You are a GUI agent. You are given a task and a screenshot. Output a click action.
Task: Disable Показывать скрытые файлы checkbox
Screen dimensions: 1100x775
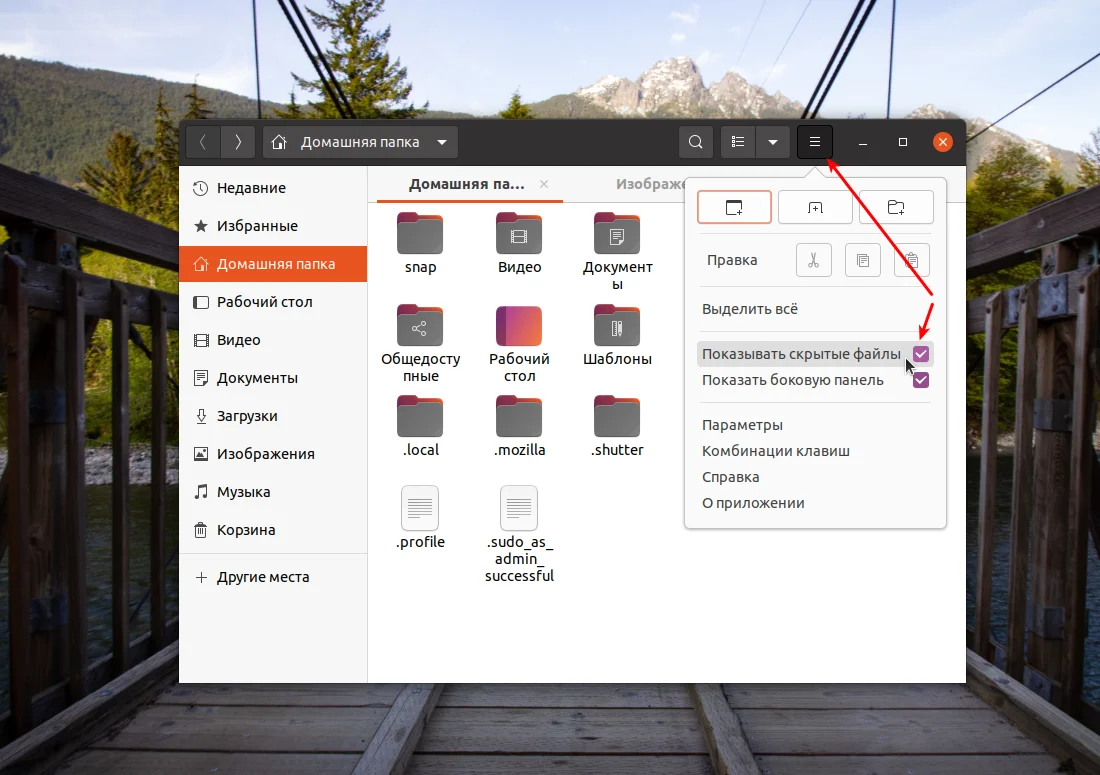coord(920,353)
